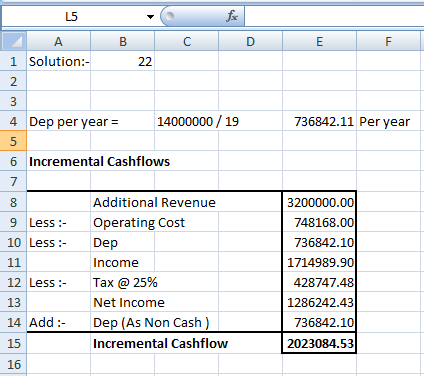Select column F header

coord(388,41)
